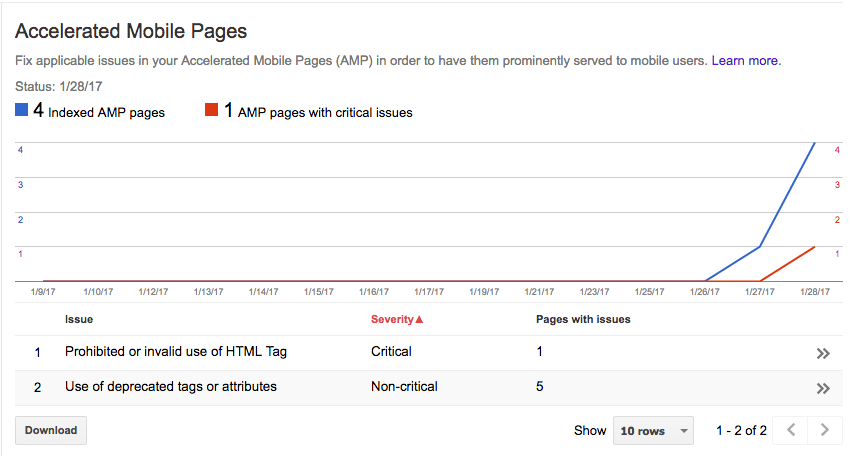This screenshot has width=858, height=471.
Task: Sort by Severity column header
Action: pos(397,319)
